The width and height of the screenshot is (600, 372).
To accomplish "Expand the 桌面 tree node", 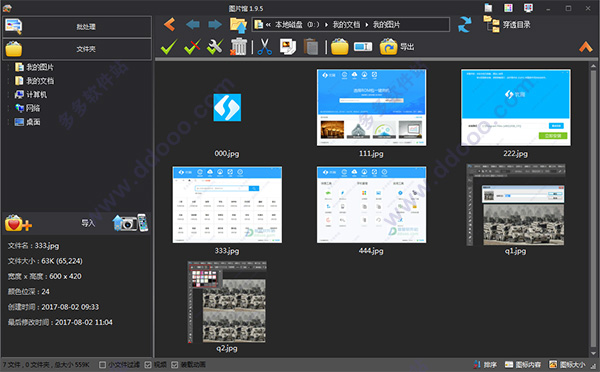I will [x=9, y=122].
